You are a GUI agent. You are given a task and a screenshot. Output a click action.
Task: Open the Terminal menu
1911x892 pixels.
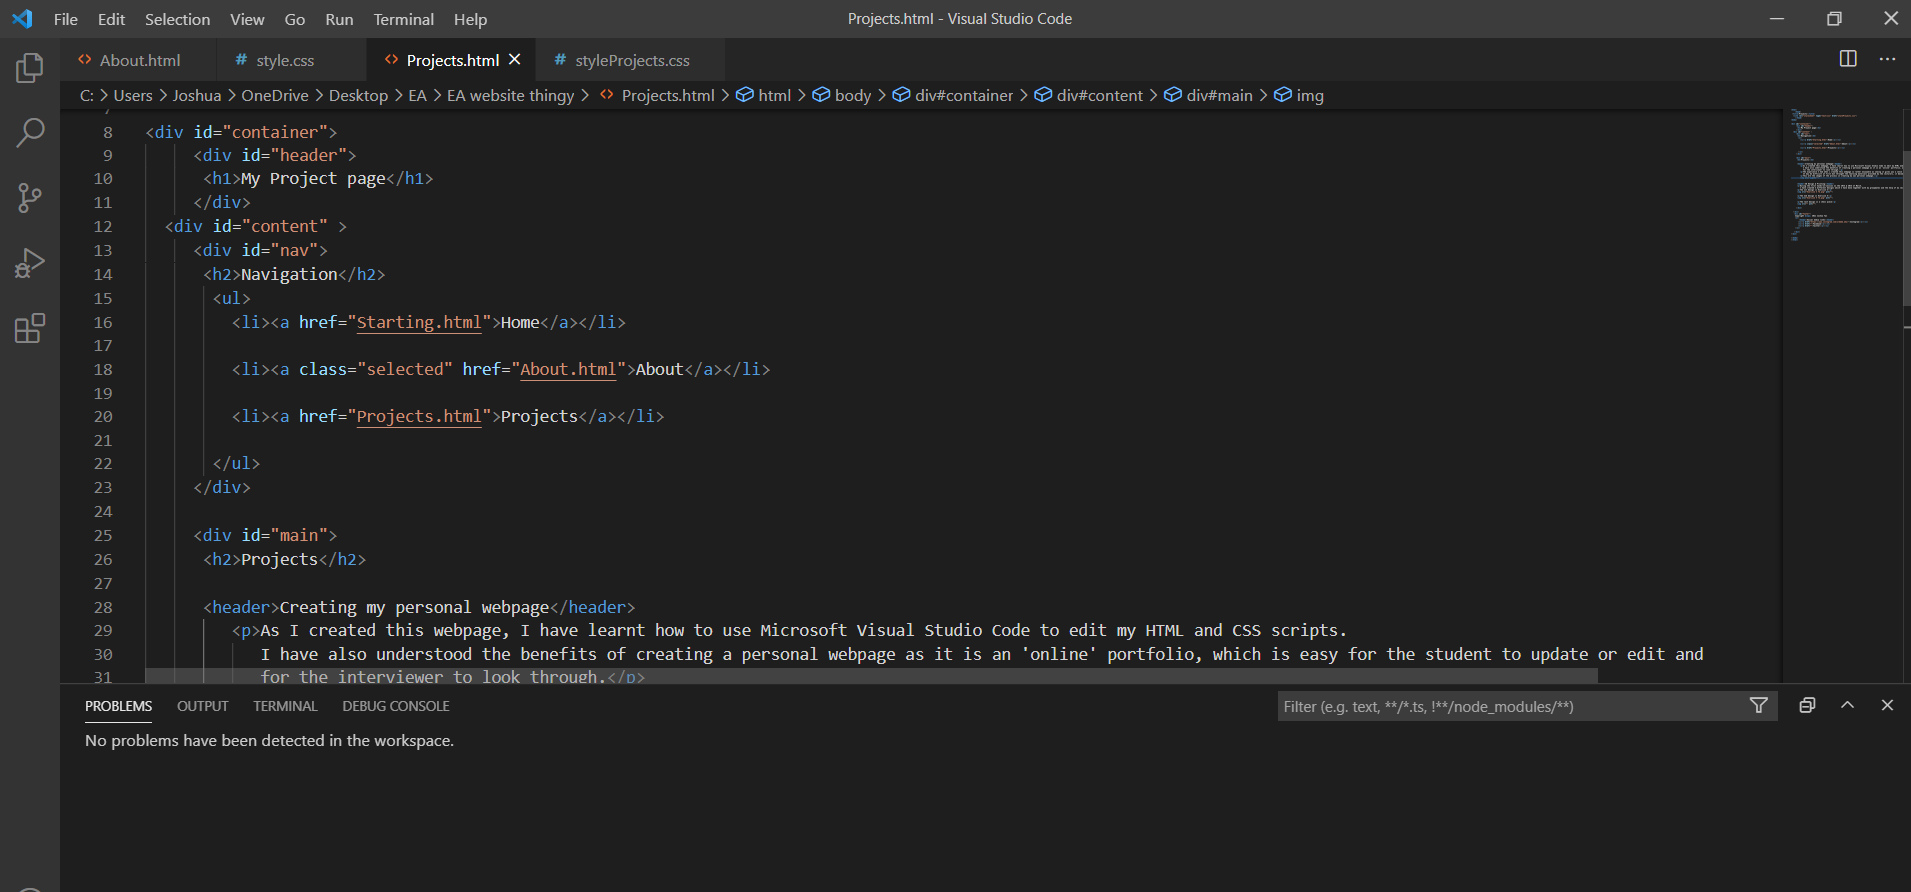coord(403,19)
